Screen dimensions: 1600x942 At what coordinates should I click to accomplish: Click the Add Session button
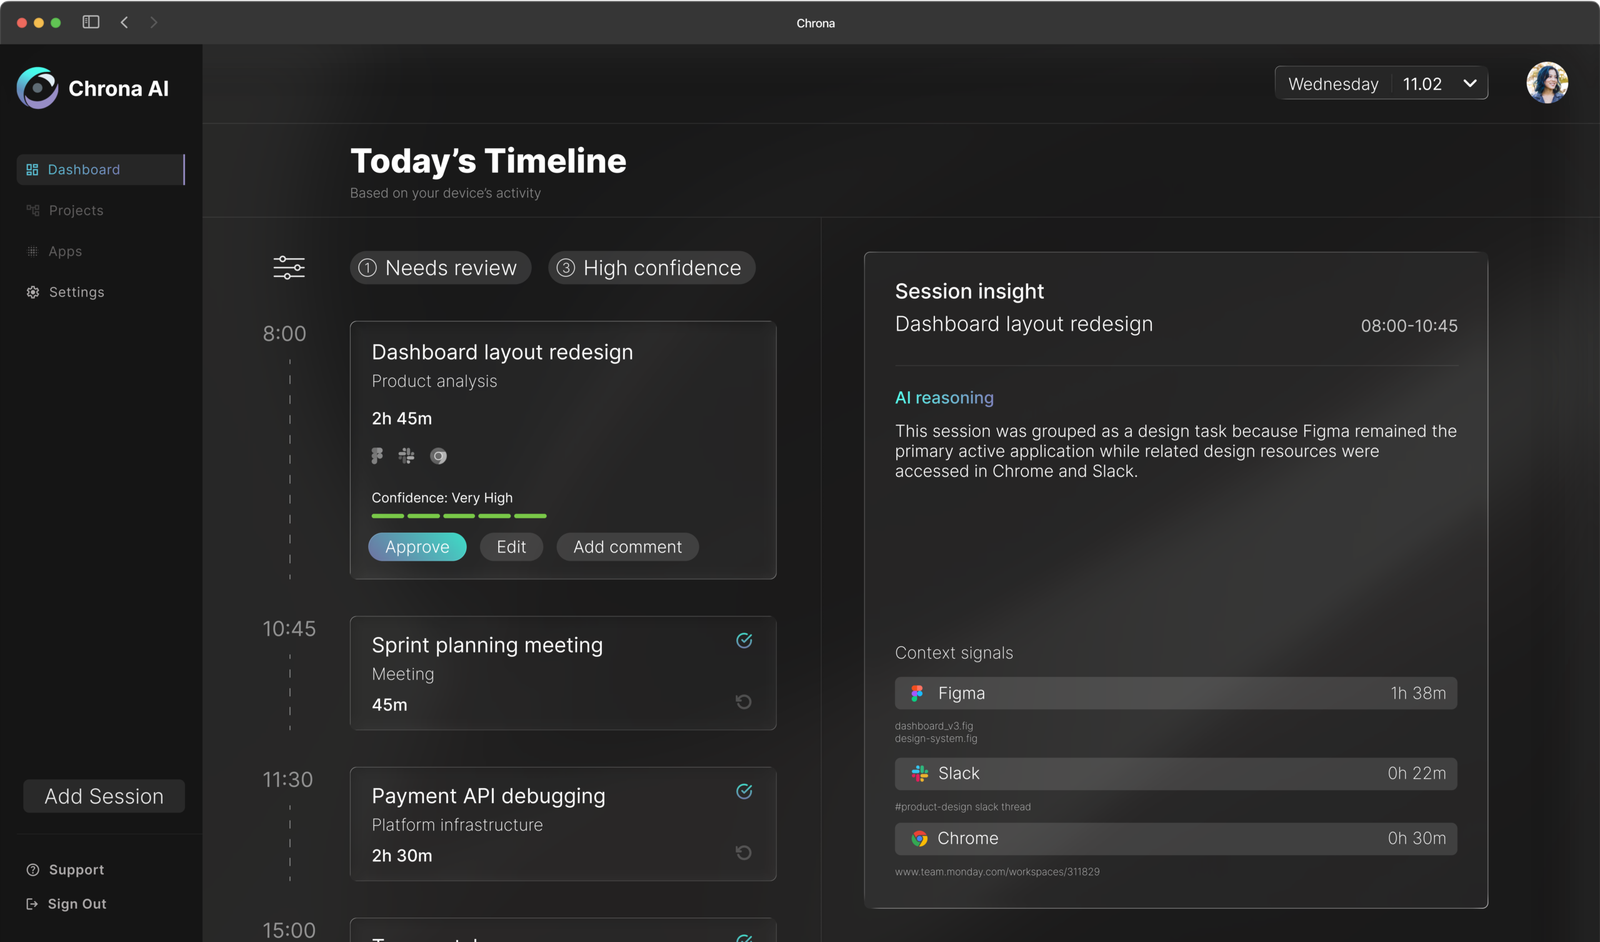104,796
